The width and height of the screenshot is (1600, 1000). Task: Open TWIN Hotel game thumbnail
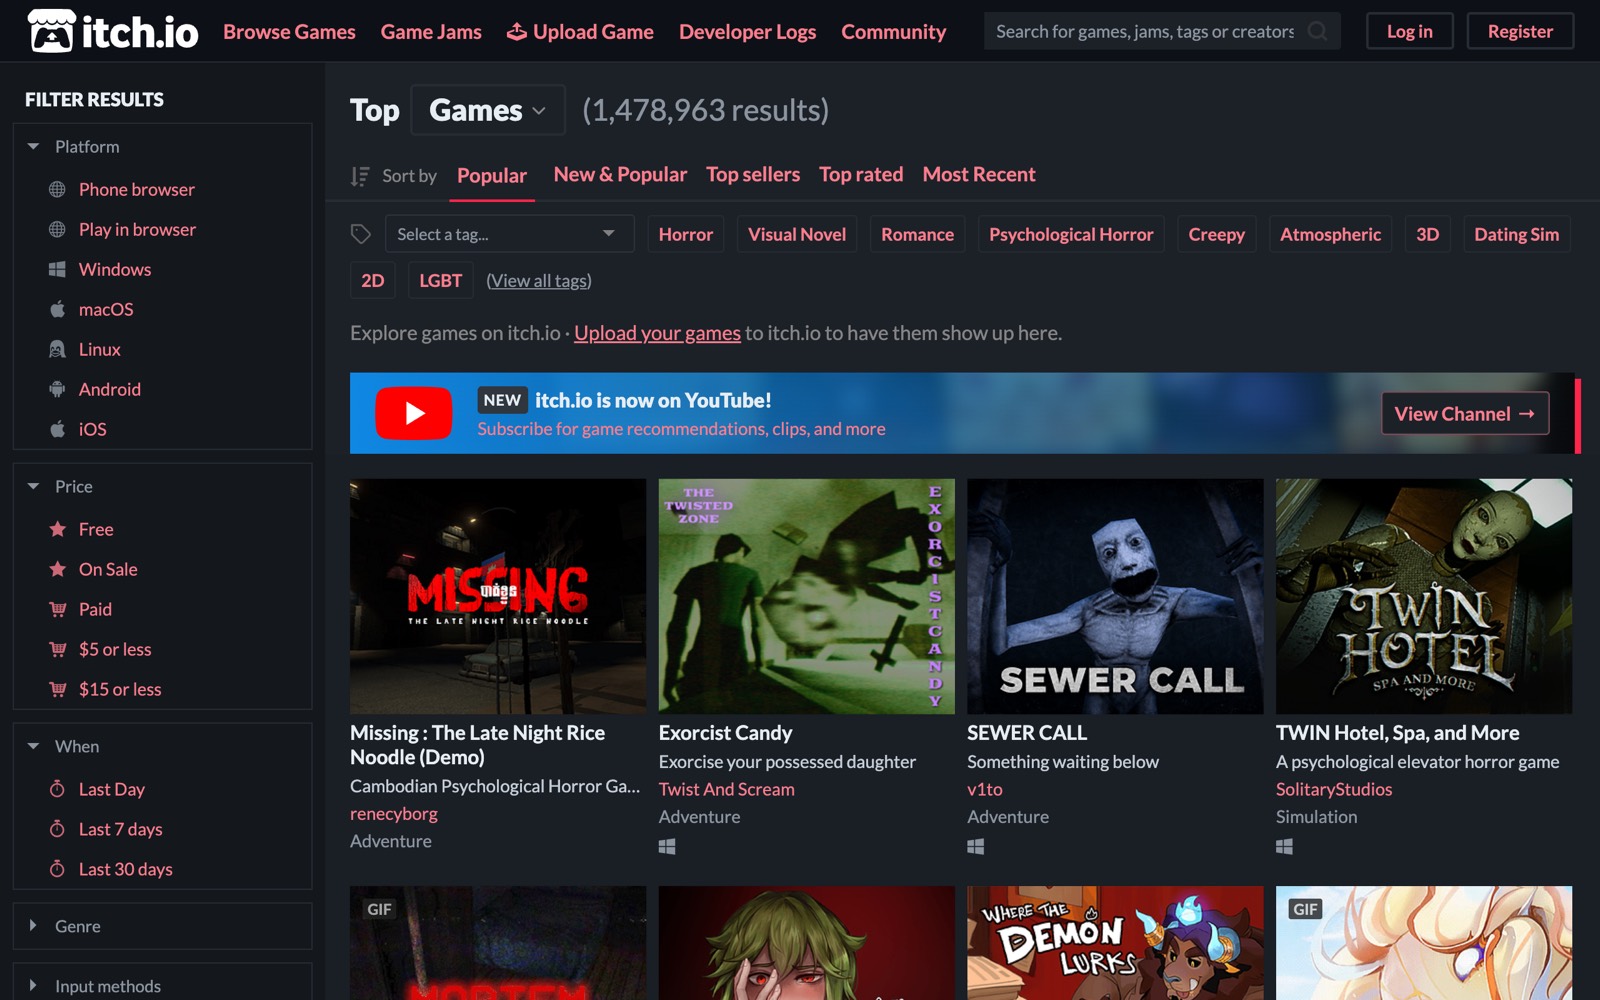click(1424, 596)
